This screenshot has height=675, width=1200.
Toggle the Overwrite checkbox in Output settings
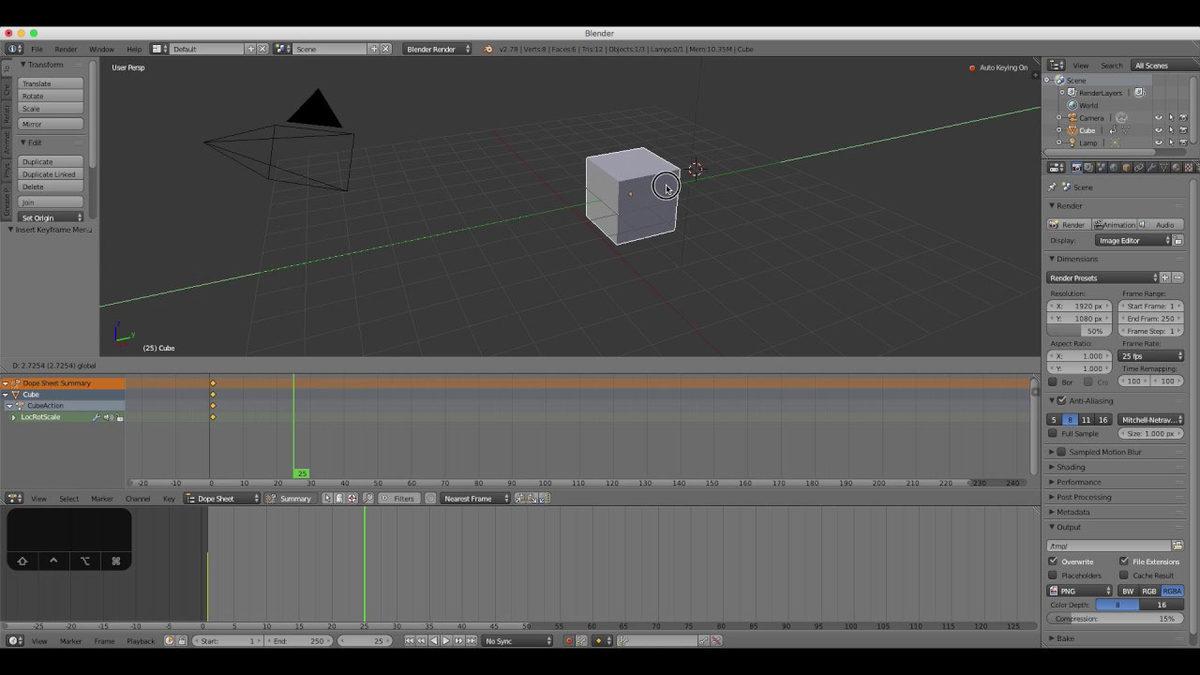point(1053,560)
